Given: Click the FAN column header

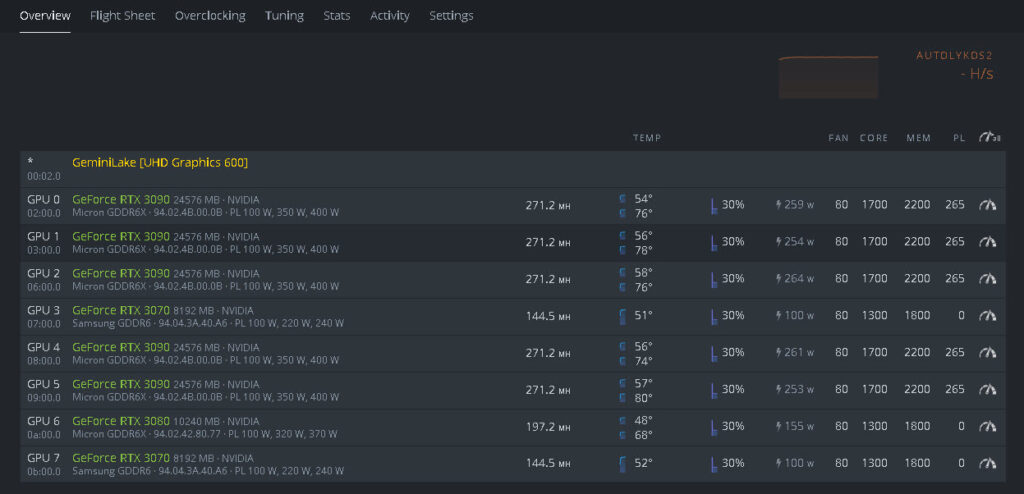Looking at the screenshot, I should click(x=839, y=138).
